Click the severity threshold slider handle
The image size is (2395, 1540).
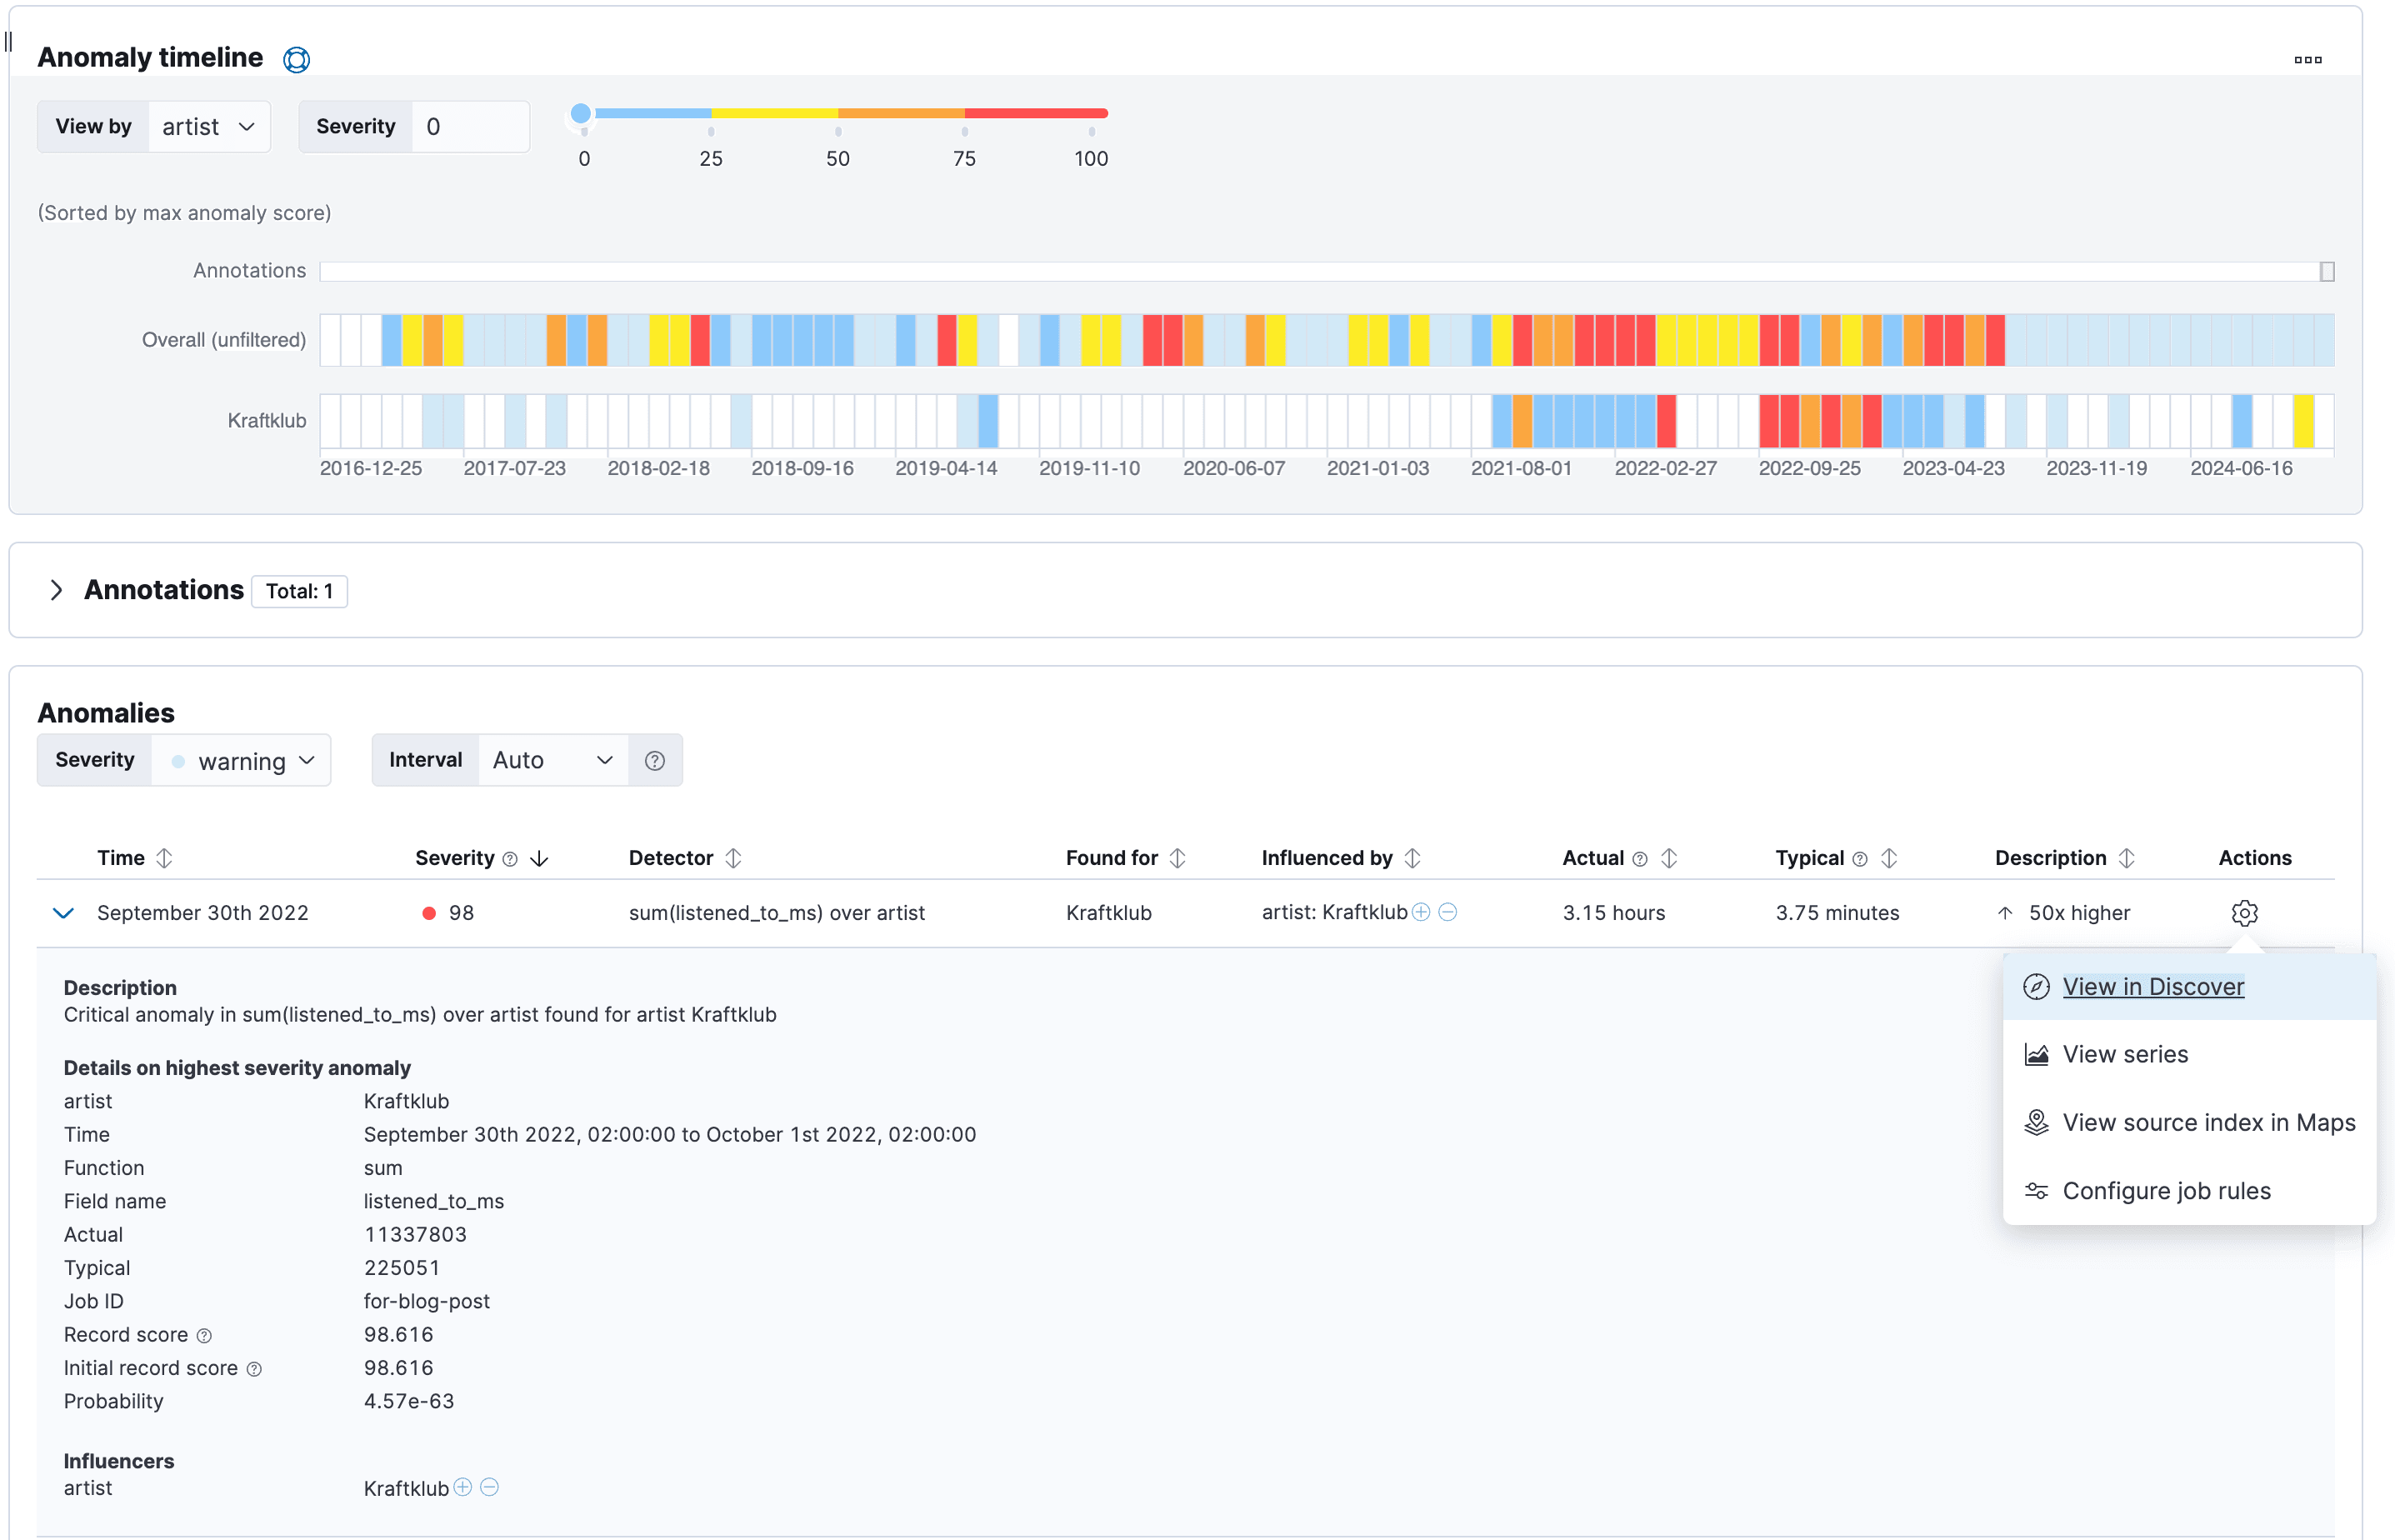pos(581,113)
